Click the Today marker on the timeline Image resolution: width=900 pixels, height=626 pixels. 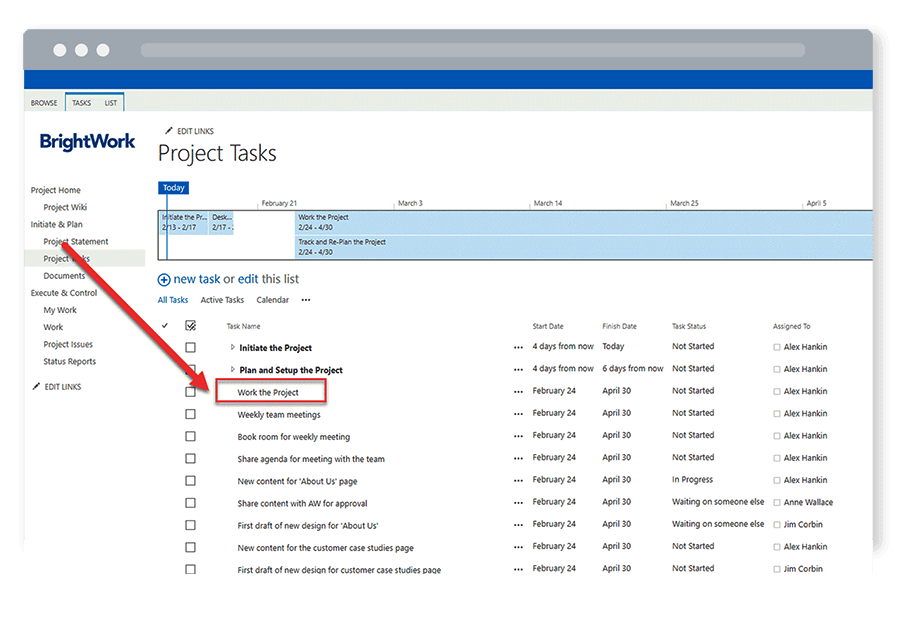(173, 188)
